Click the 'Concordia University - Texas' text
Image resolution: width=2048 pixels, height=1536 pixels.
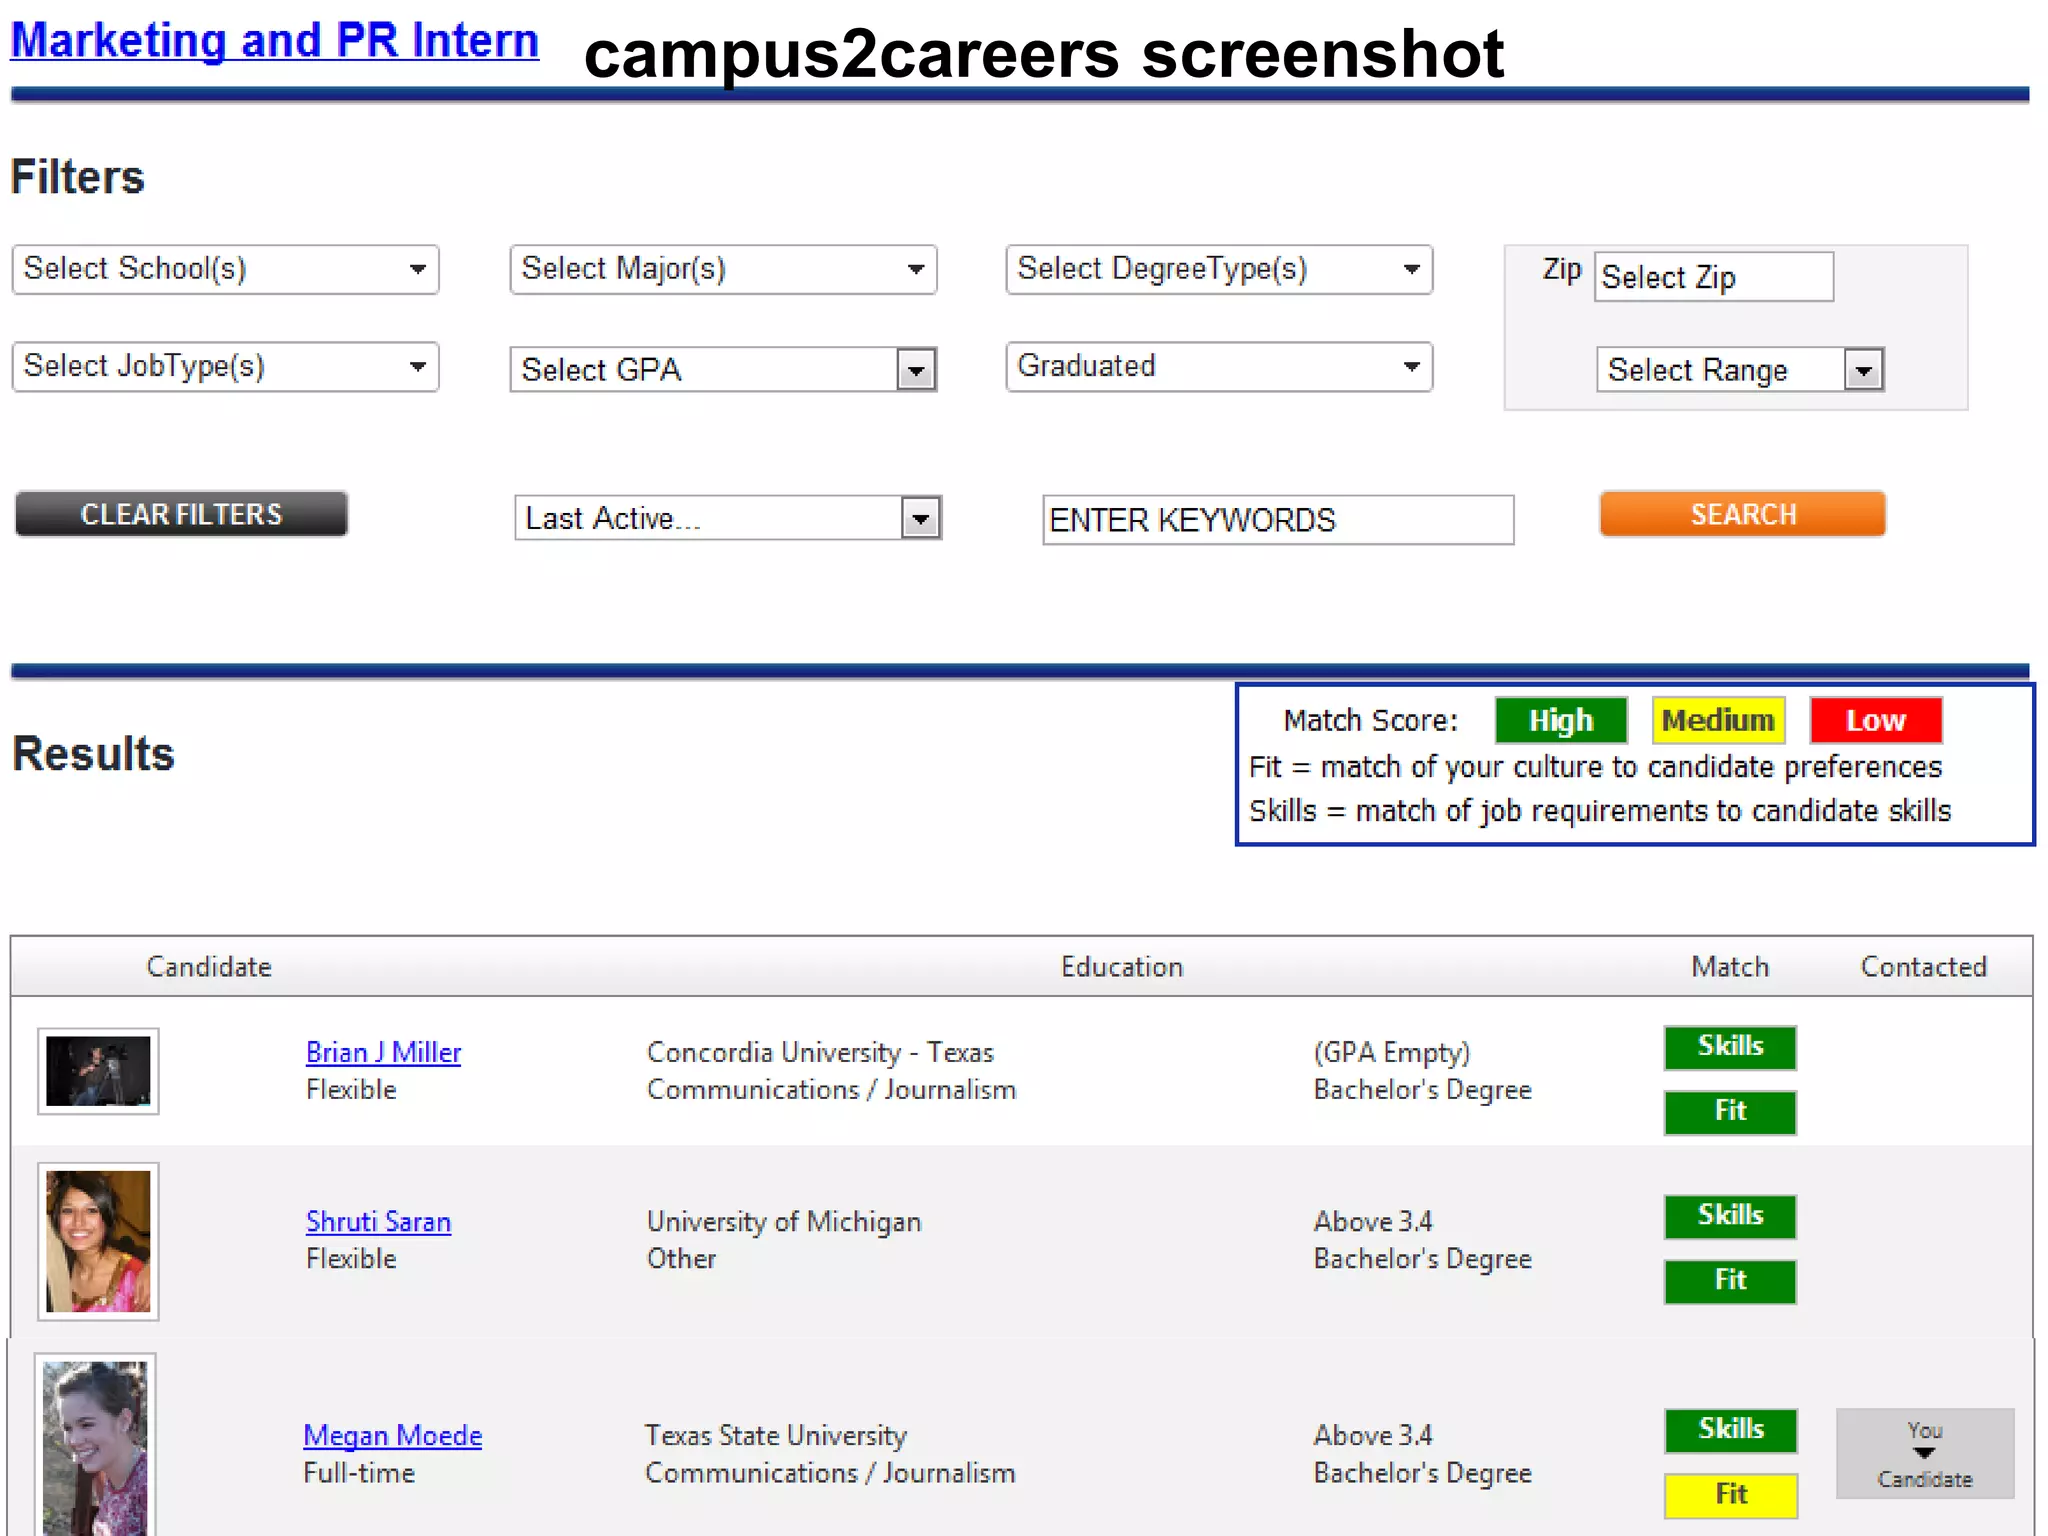coord(820,1052)
